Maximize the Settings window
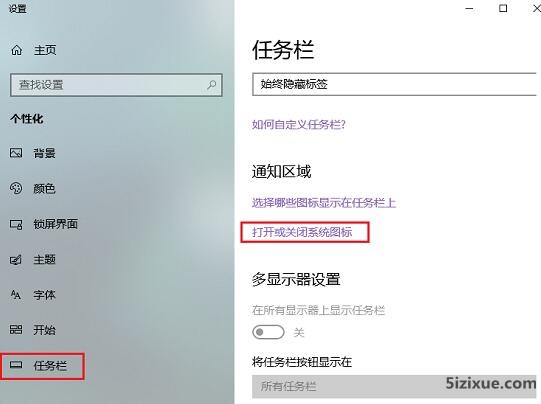The height and width of the screenshot is (404, 541). coord(503,8)
